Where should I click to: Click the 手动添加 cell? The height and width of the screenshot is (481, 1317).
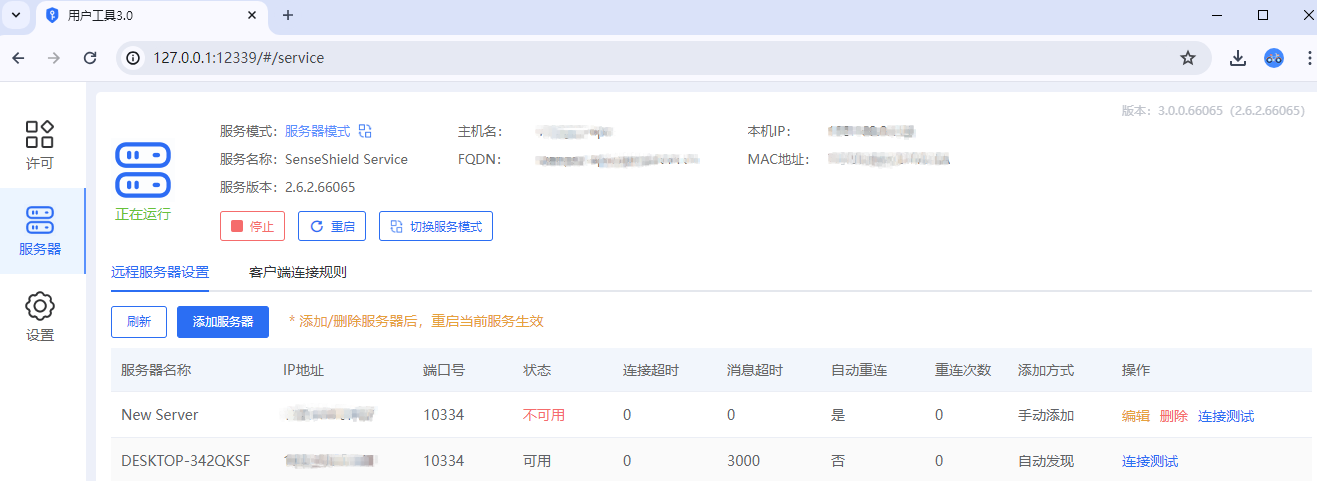click(x=1046, y=415)
